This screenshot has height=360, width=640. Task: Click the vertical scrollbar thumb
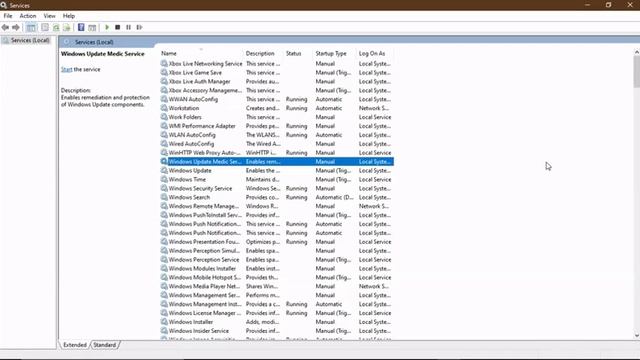(x=637, y=72)
